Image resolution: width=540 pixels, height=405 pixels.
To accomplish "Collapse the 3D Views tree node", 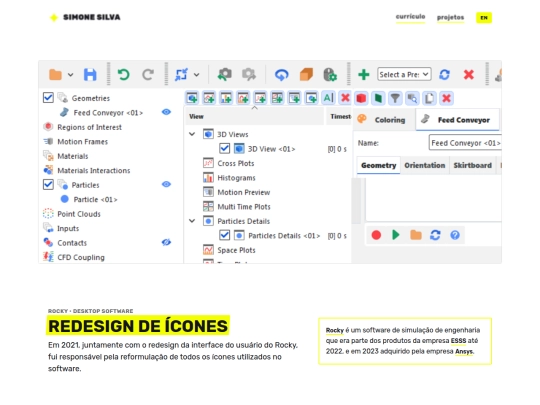I will 192,134.
